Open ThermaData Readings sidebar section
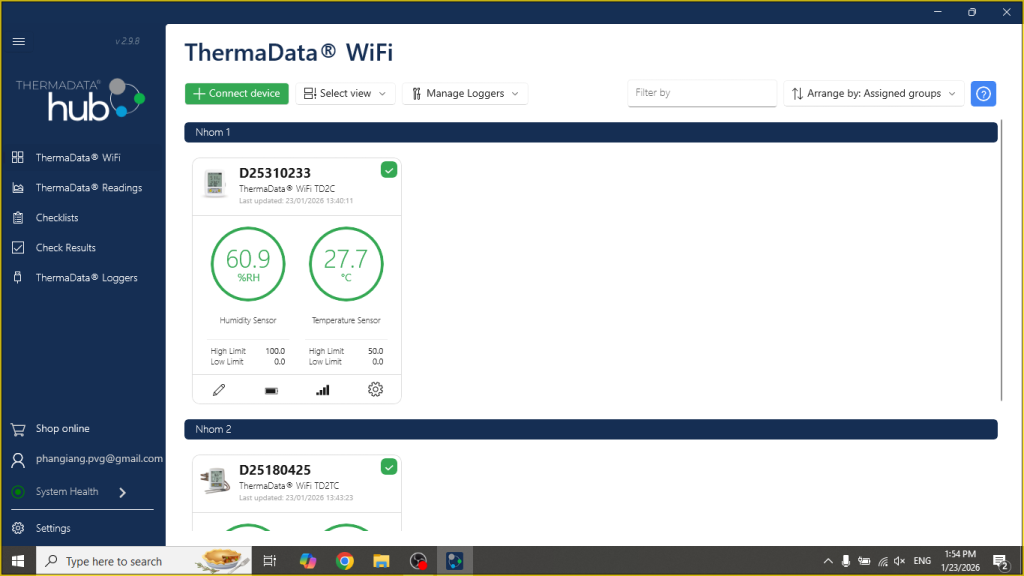Viewport: 1024px width, 576px height. click(89, 187)
